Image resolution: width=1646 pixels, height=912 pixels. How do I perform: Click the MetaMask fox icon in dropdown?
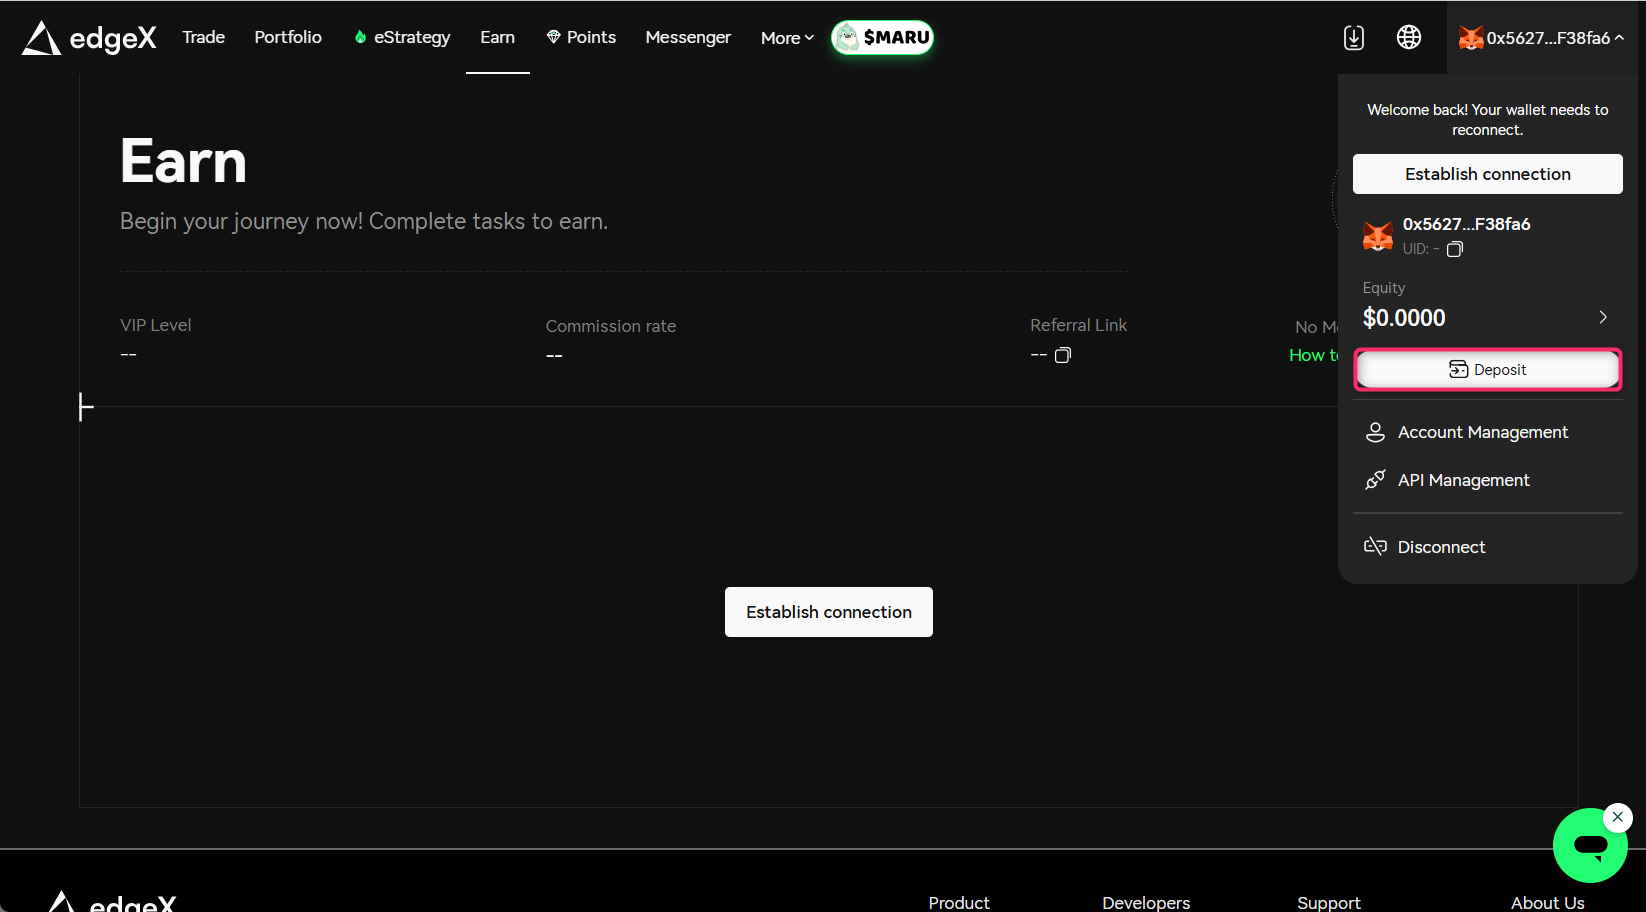[1378, 236]
